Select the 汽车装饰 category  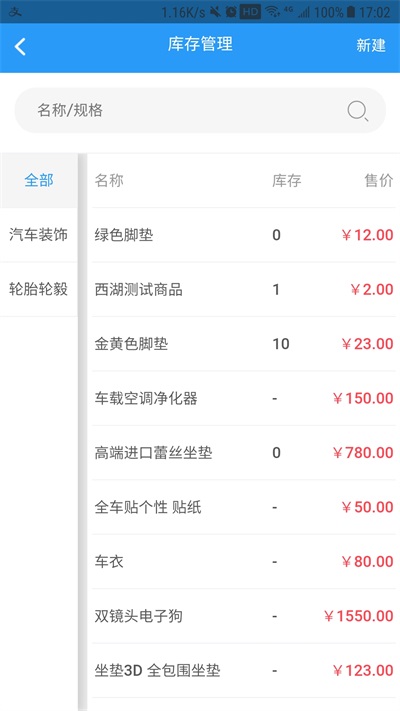pyautogui.click(x=39, y=235)
